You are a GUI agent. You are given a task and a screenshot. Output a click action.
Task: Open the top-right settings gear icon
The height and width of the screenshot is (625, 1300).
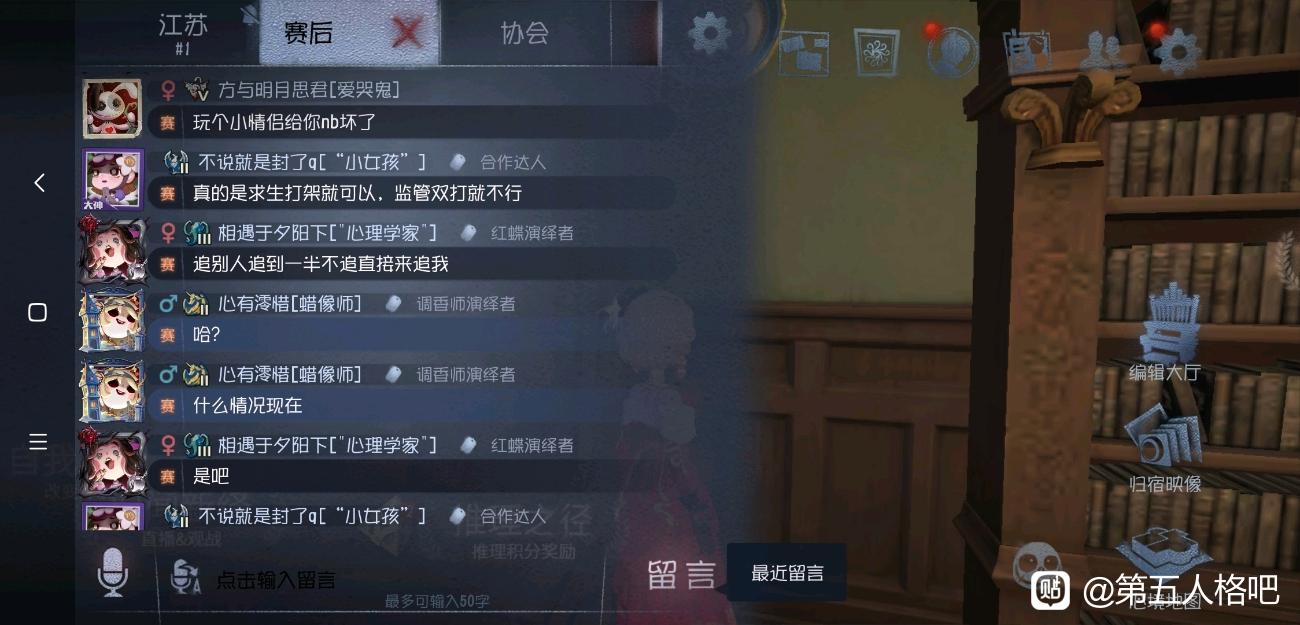pyautogui.click(x=1178, y=50)
